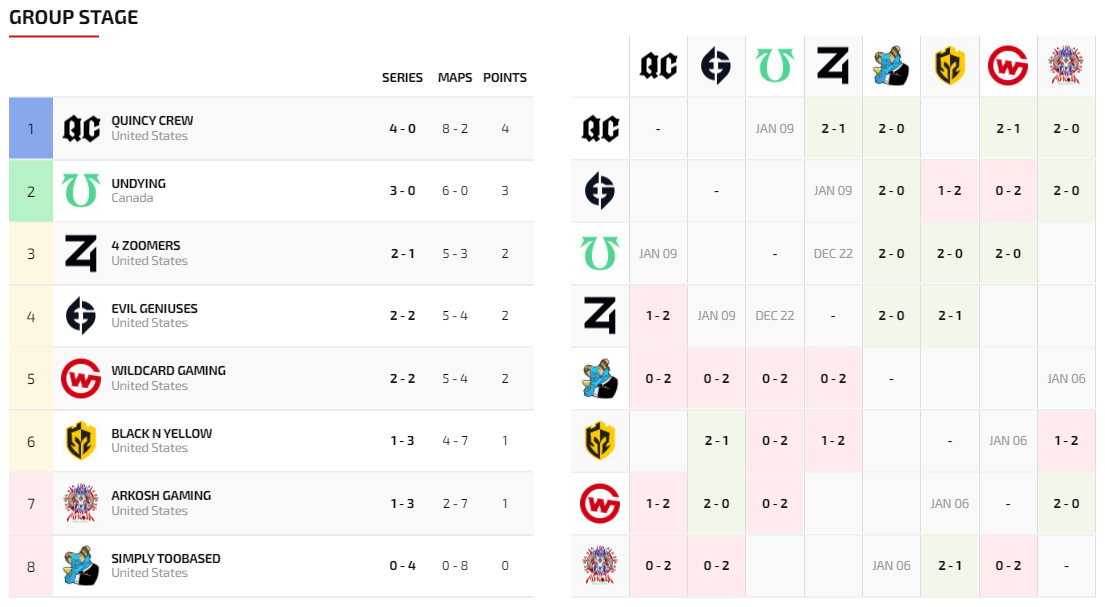The height and width of the screenshot is (607, 1105).
Task: Click the blue rank 1 position cell
Action: pyautogui.click(x=30, y=128)
